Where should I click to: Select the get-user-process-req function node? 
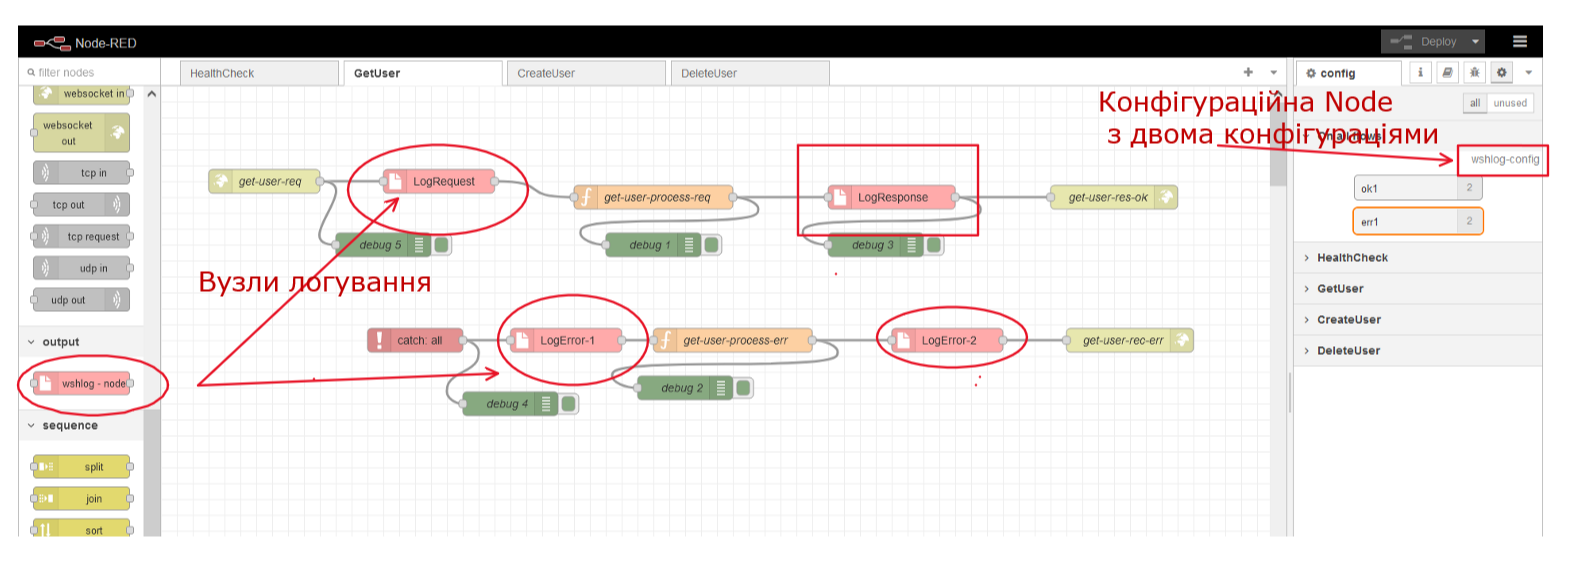tap(655, 198)
